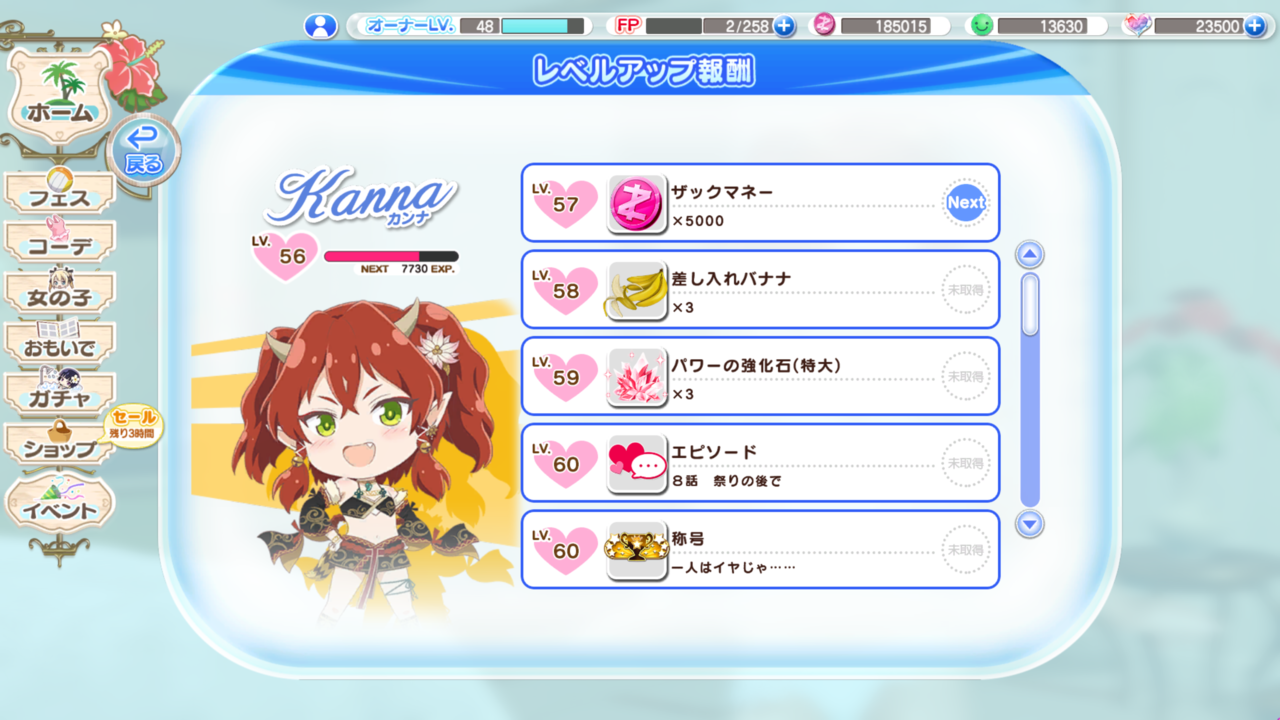Select the power stone crystal icon
This screenshot has height=720, width=1280.
tap(637, 377)
